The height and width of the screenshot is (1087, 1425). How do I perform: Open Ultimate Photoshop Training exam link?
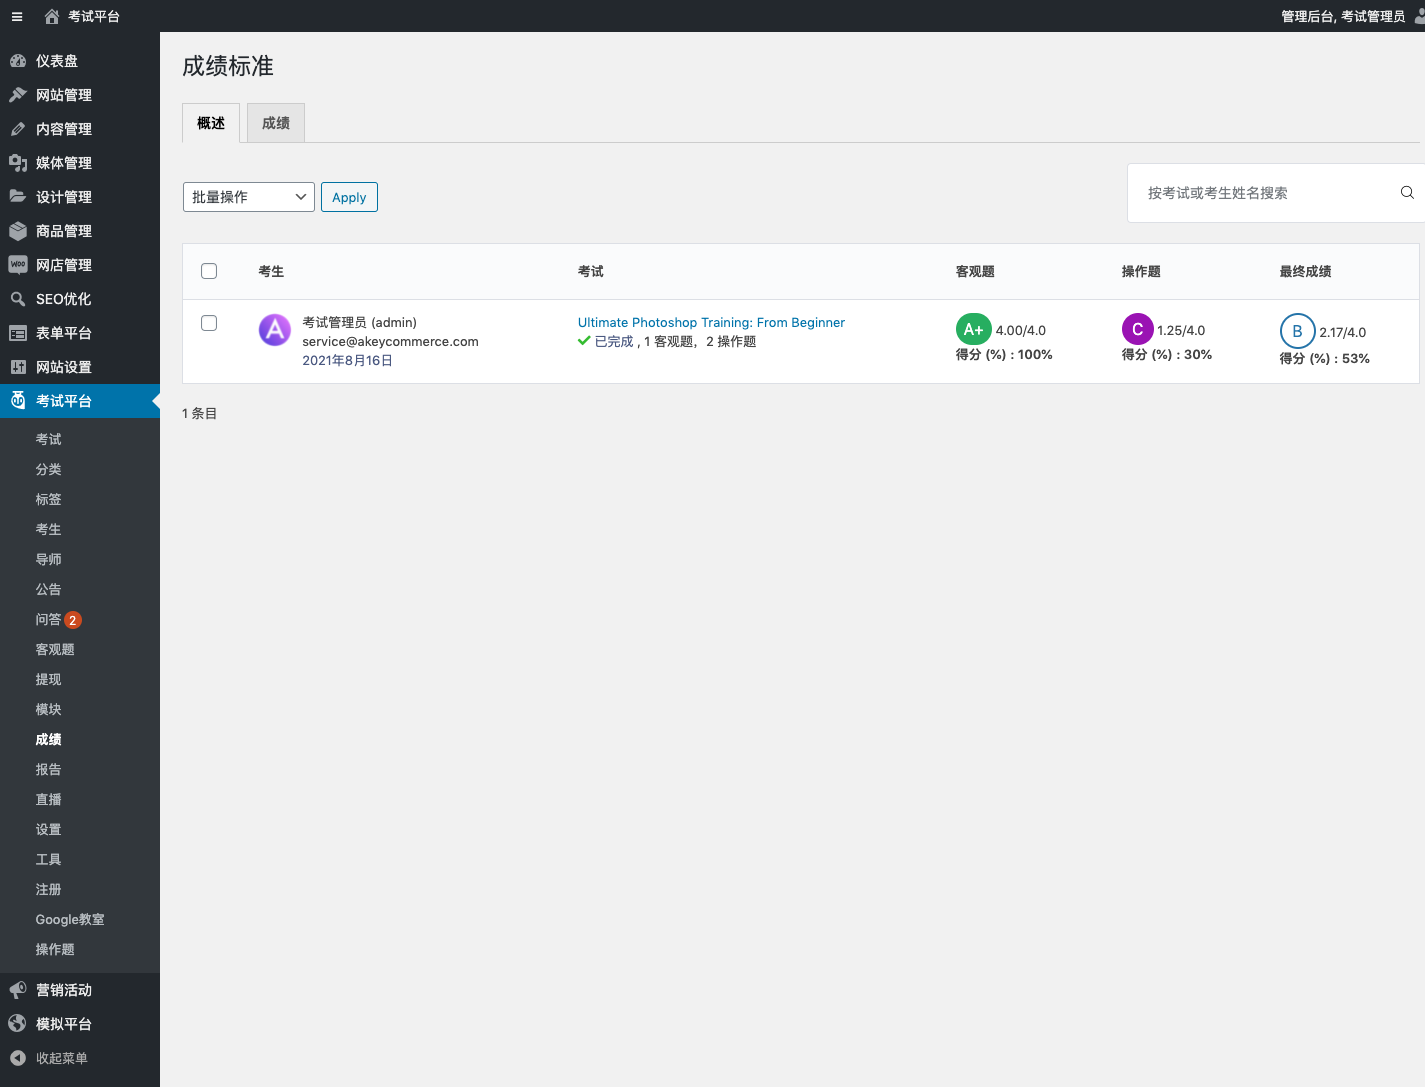point(711,322)
